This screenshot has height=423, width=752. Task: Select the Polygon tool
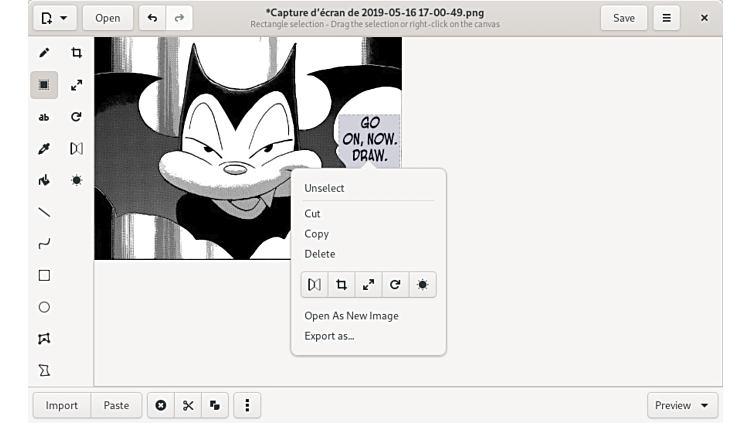pyautogui.click(x=44, y=339)
